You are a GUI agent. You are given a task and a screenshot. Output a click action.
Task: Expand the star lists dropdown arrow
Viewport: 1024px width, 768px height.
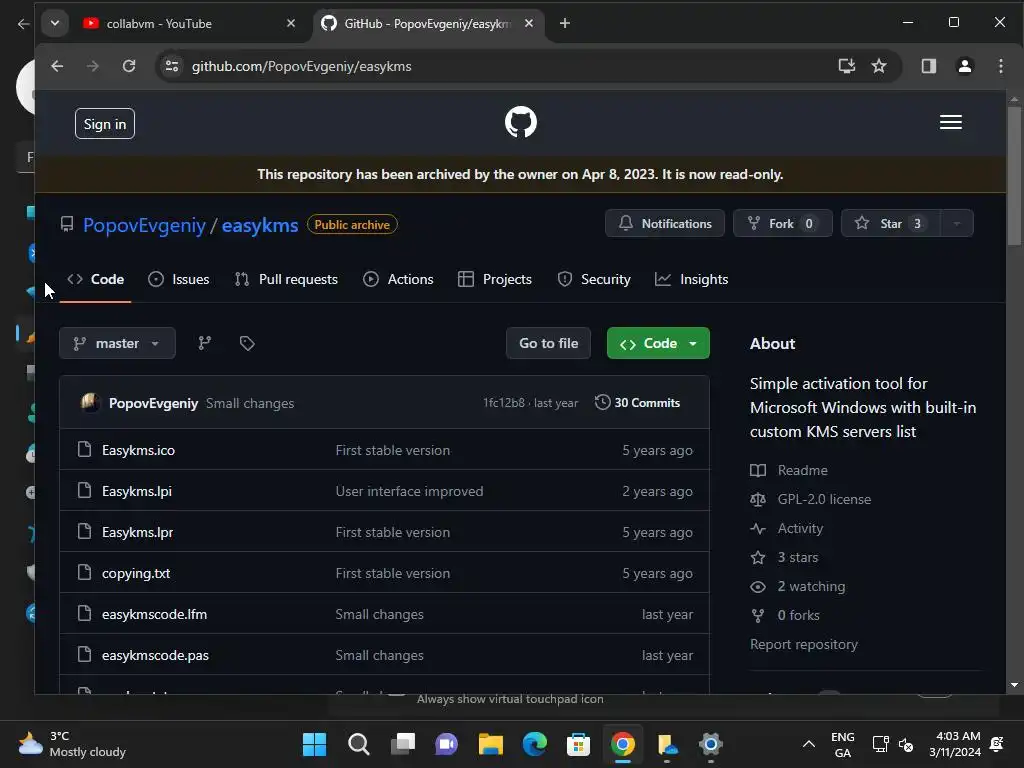coord(957,223)
